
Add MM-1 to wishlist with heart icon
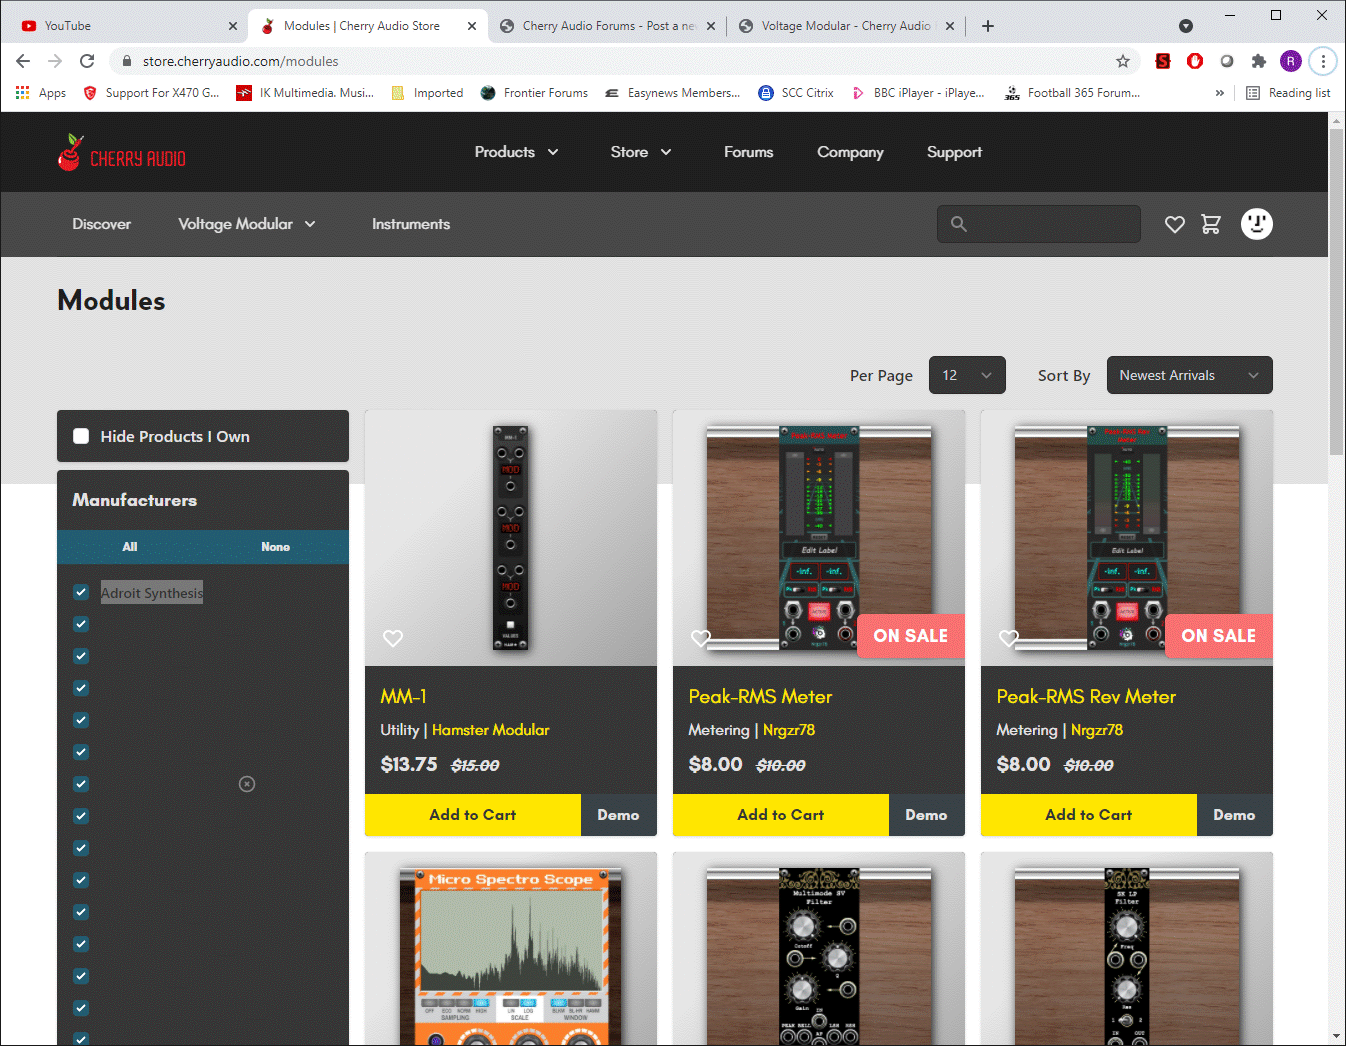393,638
